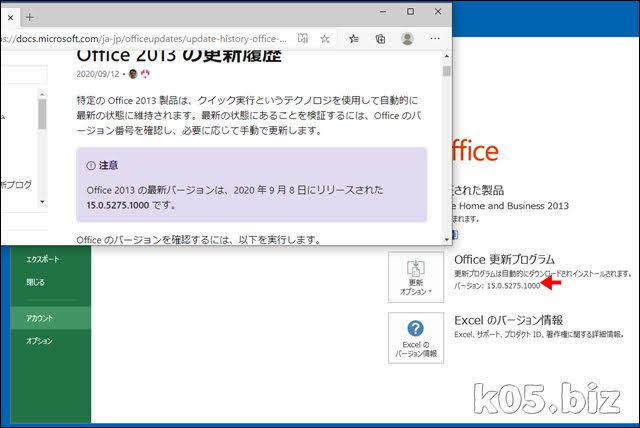
Task: Close the browser window
Action: (438, 11)
